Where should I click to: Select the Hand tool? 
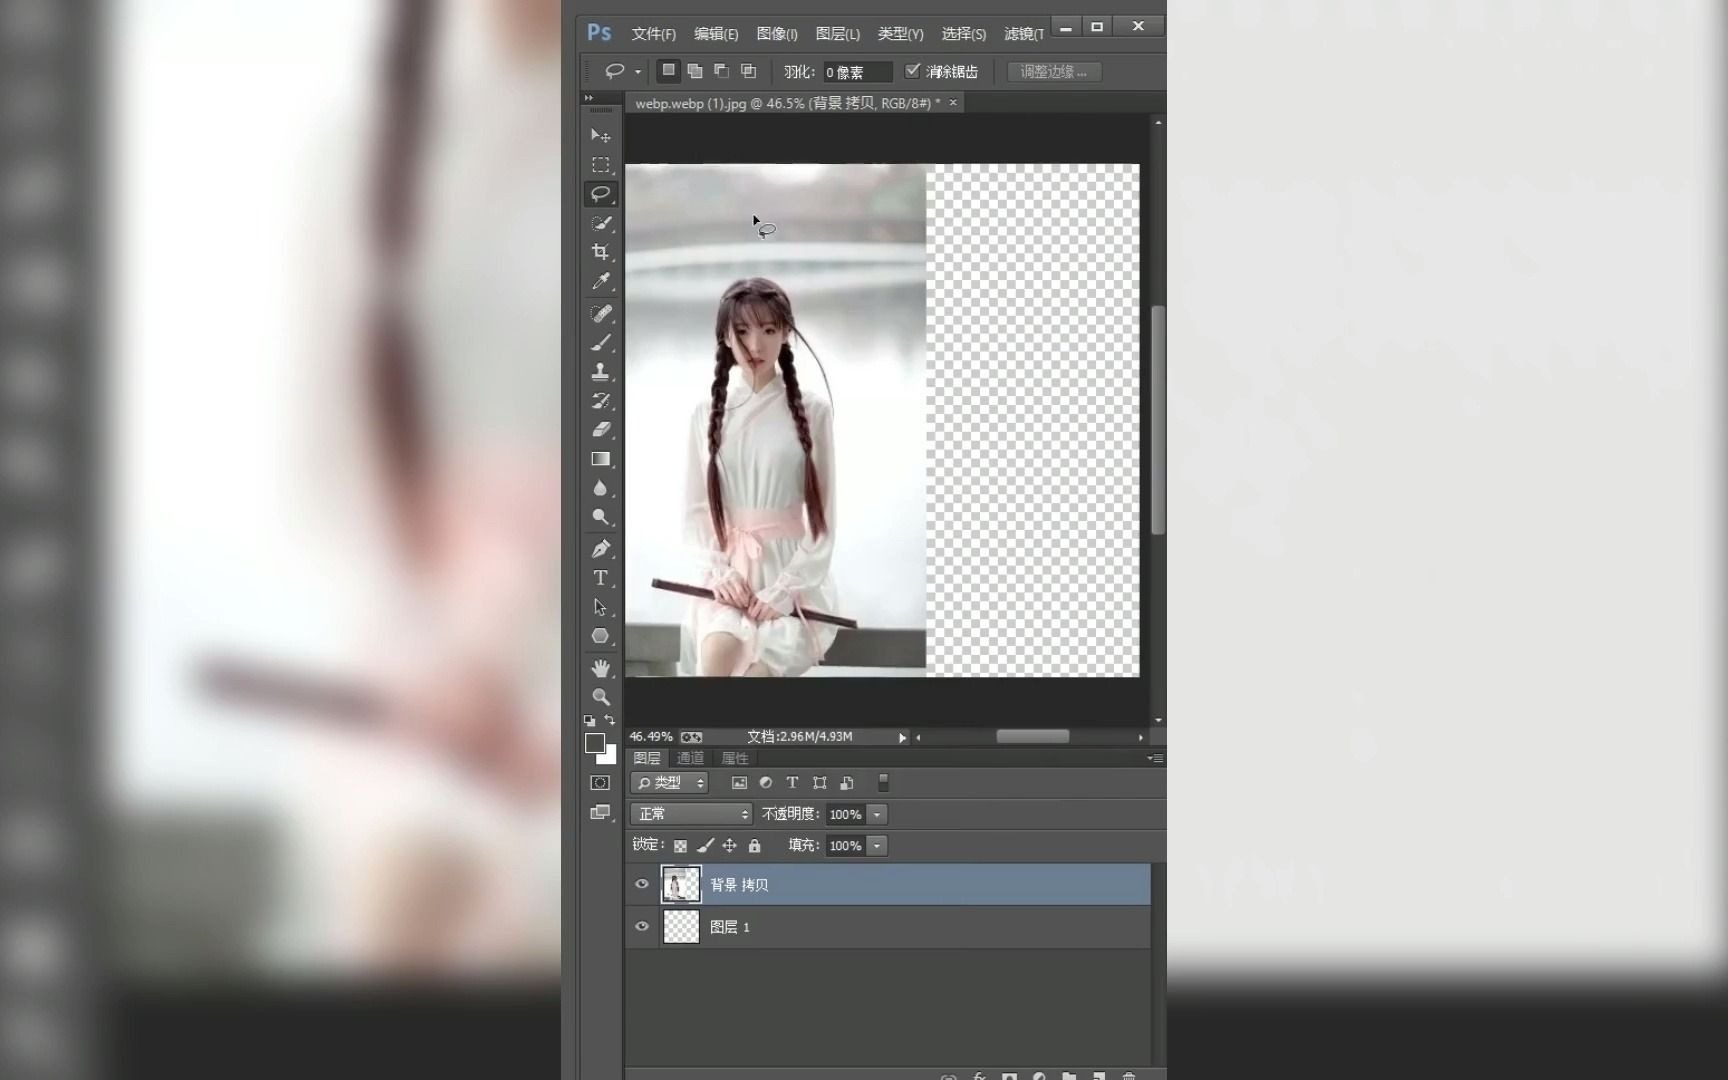point(600,667)
